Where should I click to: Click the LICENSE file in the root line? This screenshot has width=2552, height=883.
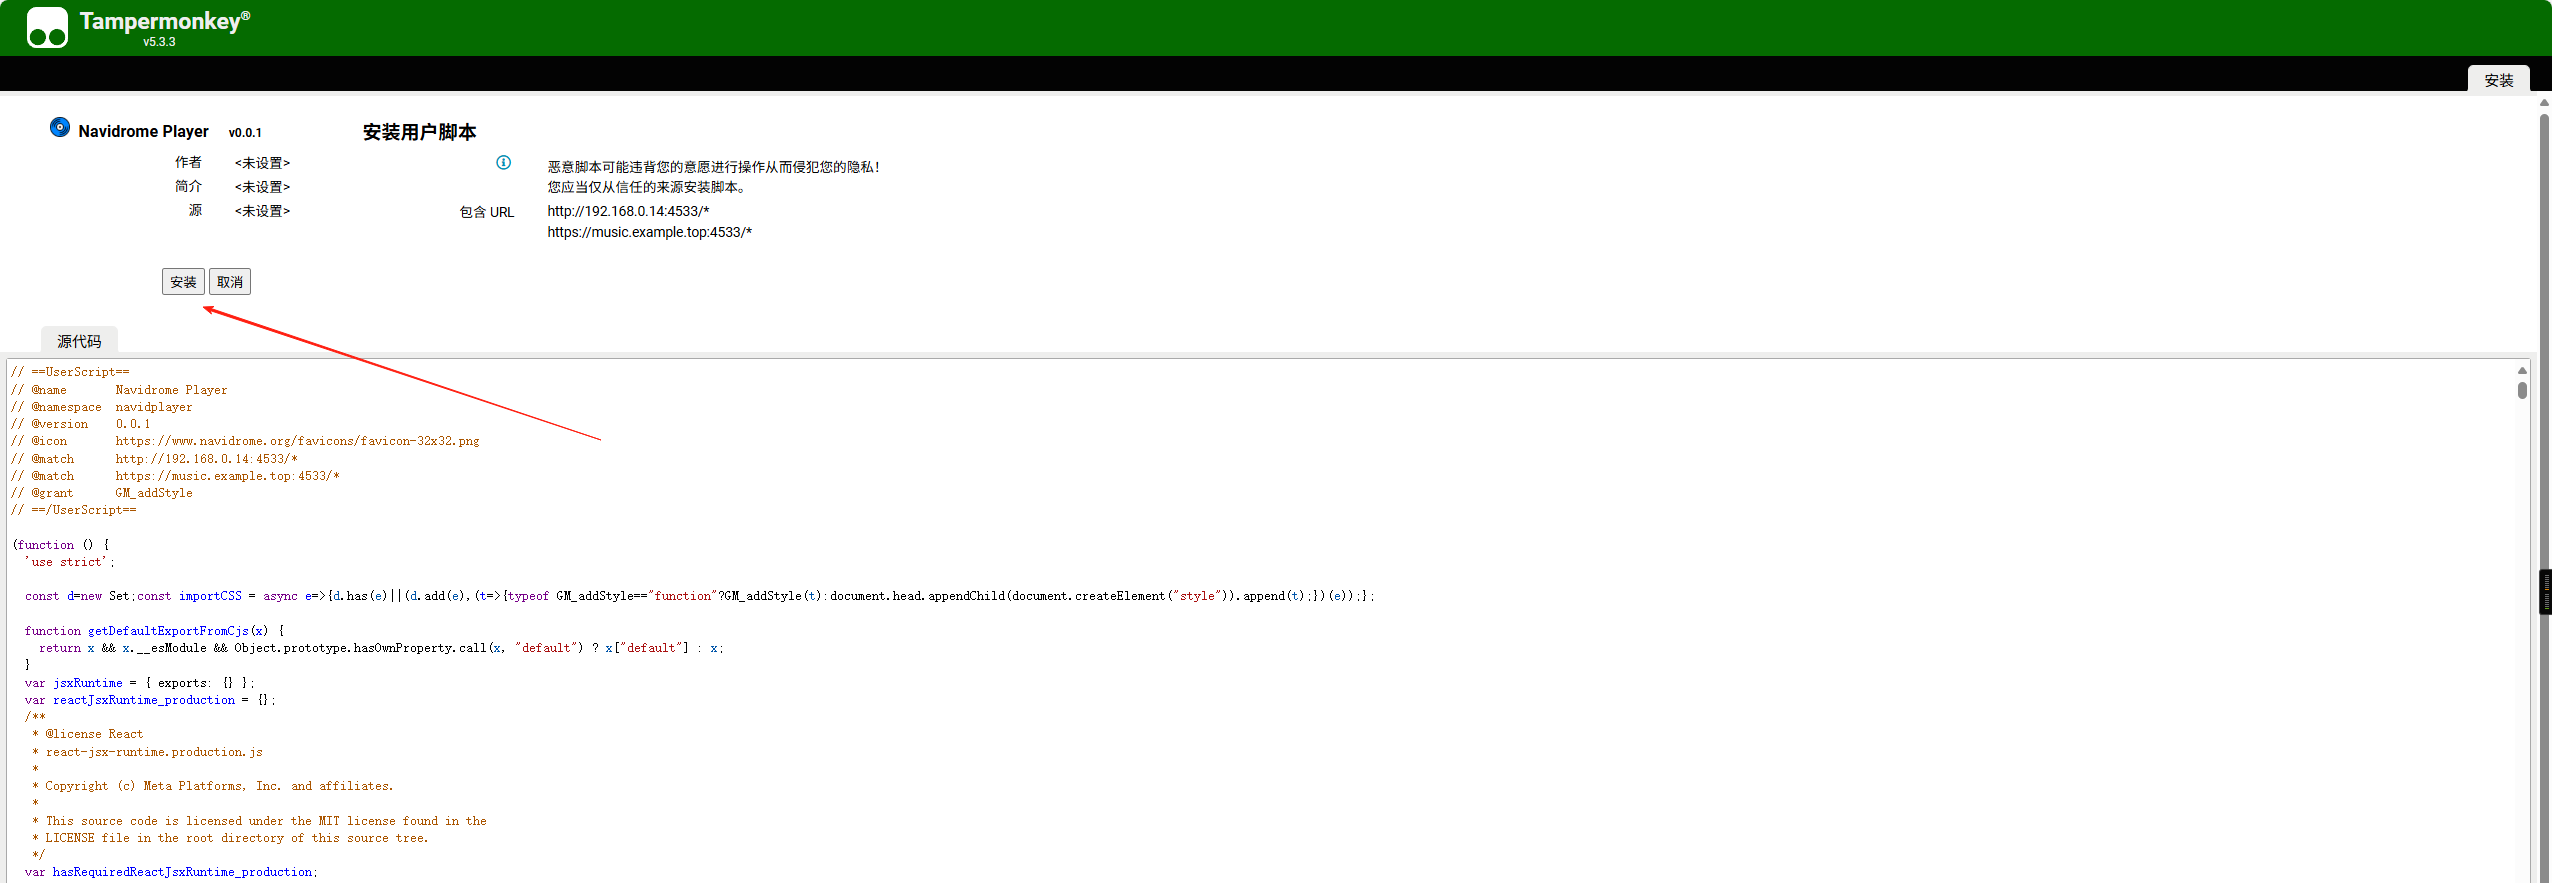pyautogui.click(x=231, y=838)
